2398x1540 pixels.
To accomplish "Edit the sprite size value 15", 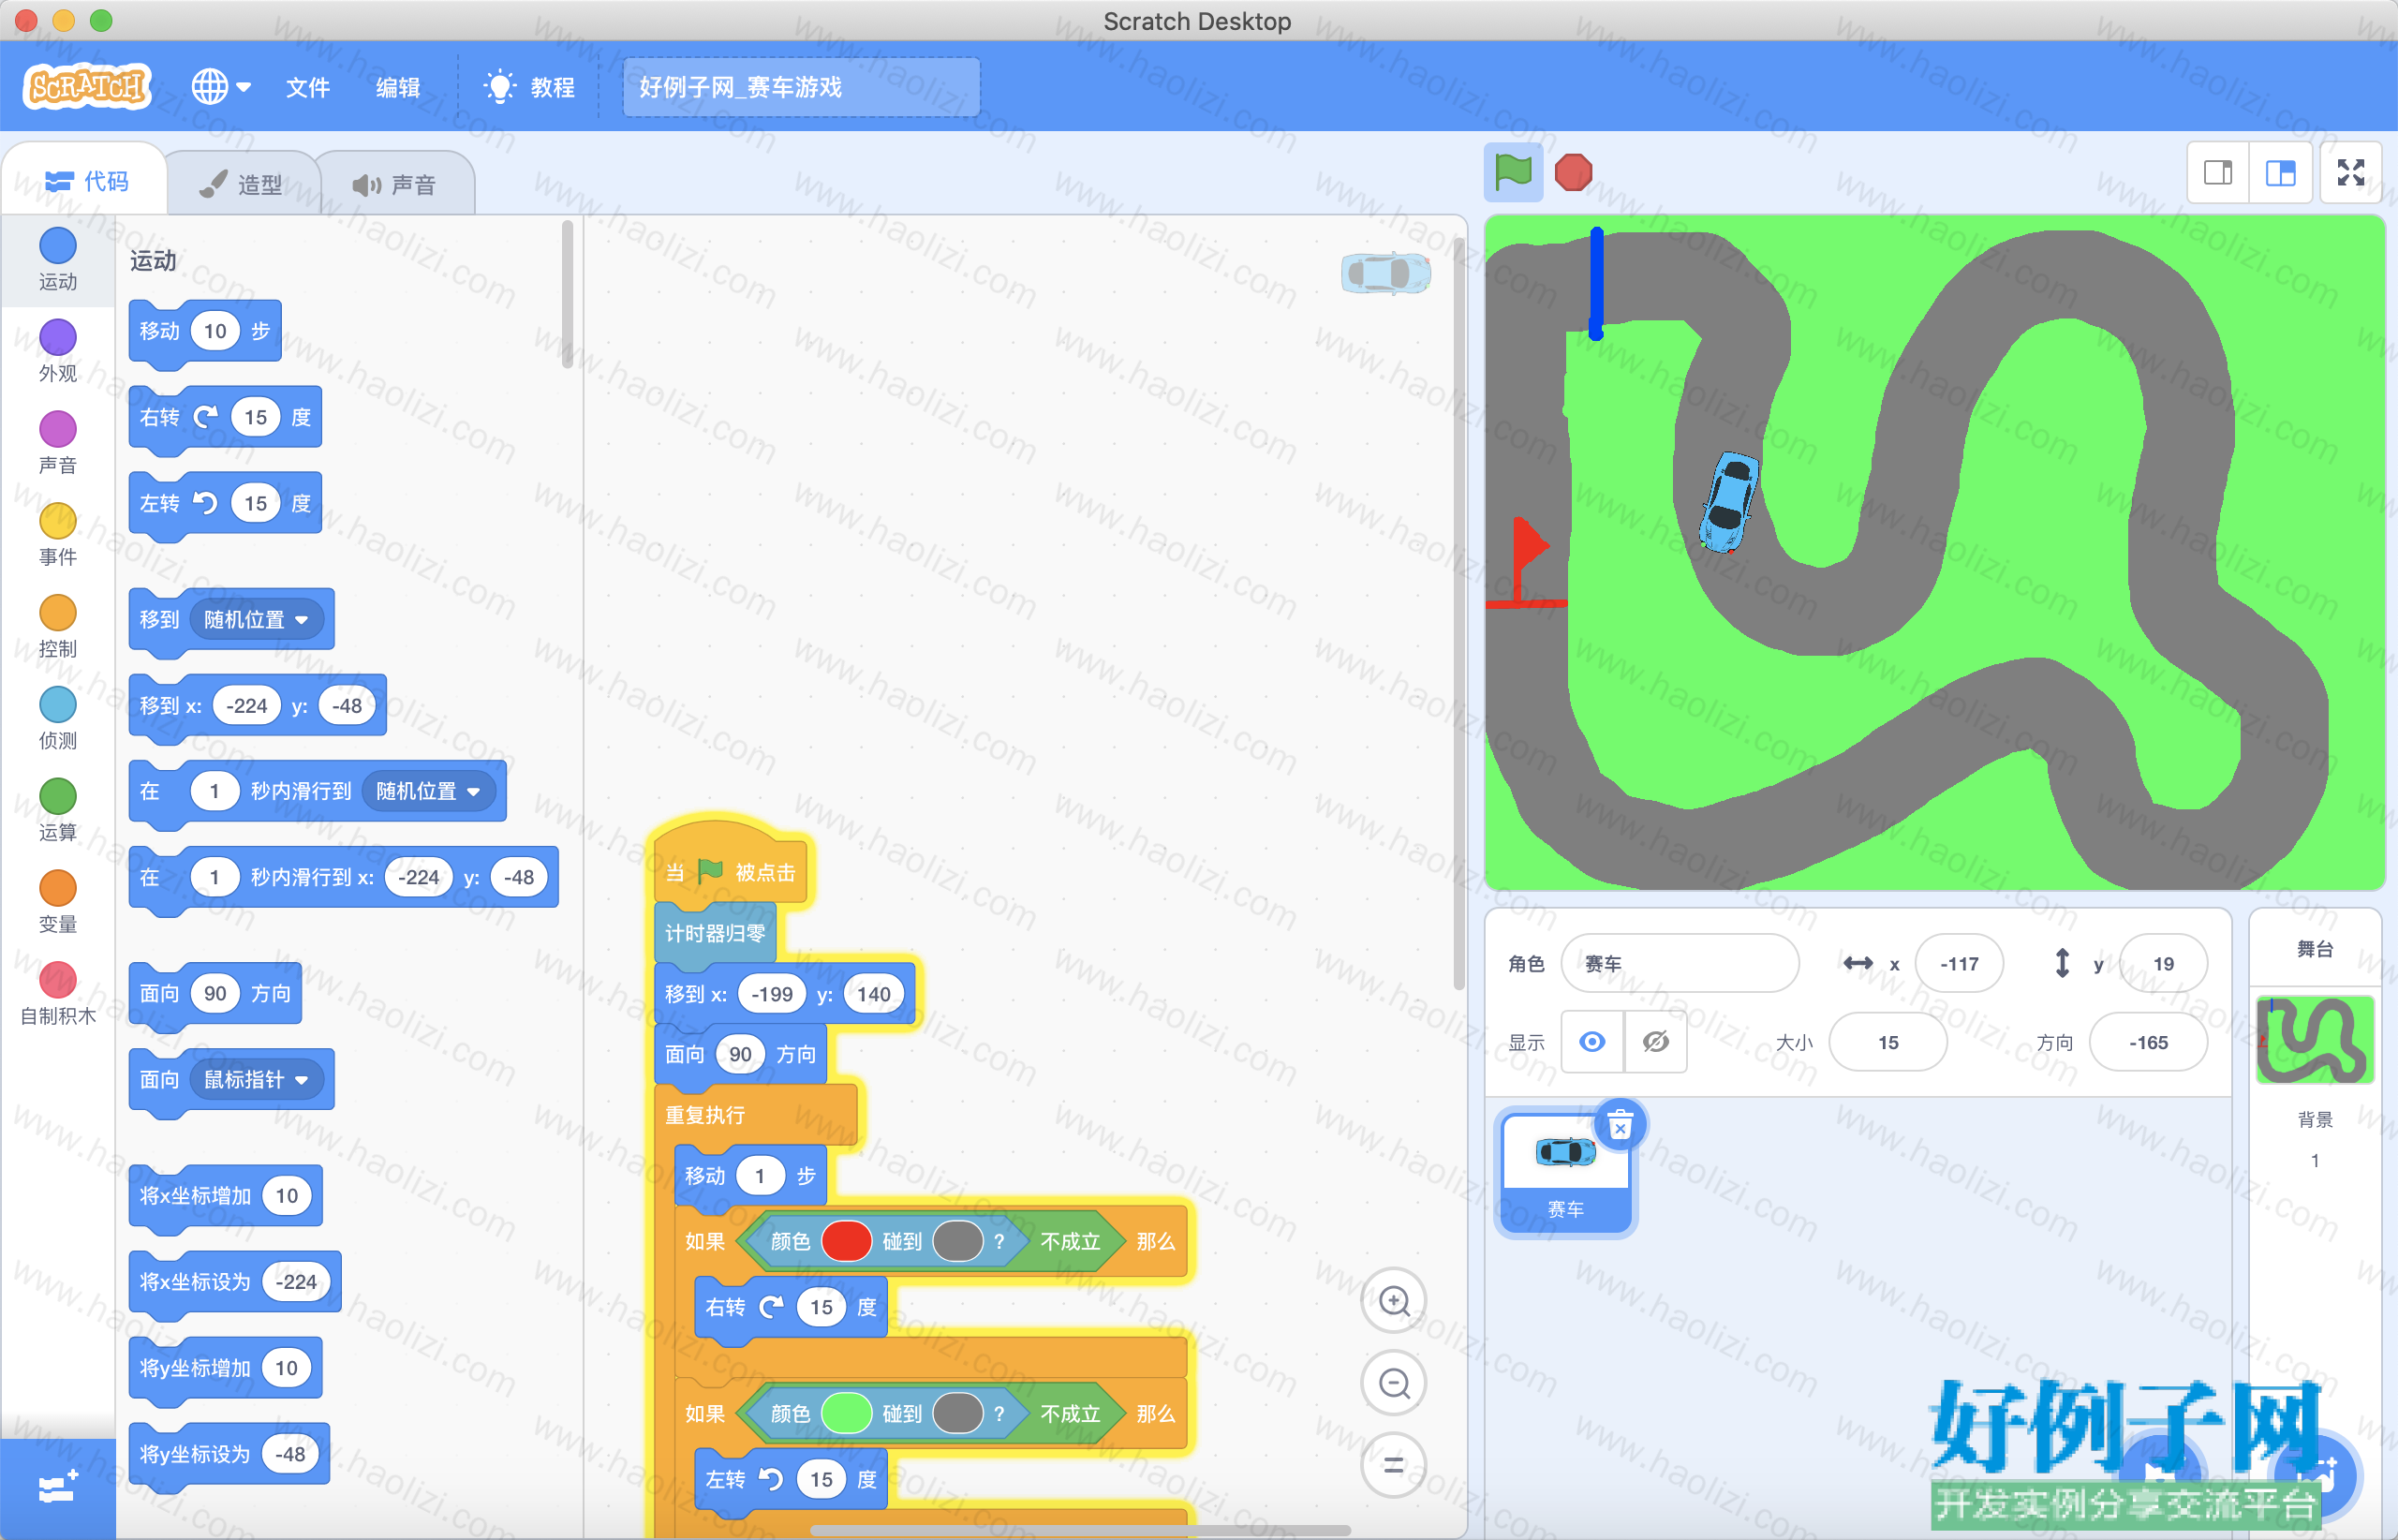I will 1887,1042.
